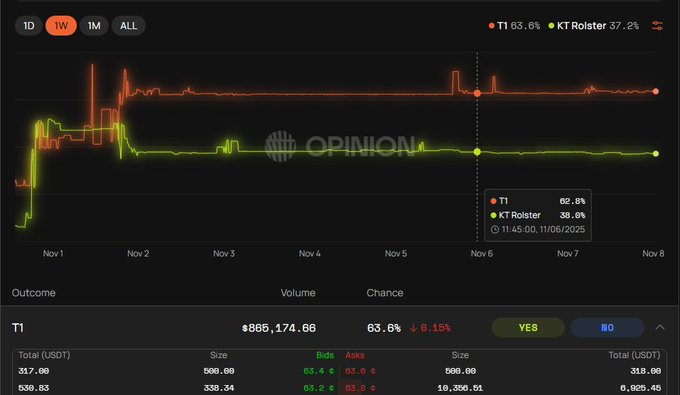680x395 pixels.
Task: Click the KT Rolster 38.0% tooltip row
Action: pos(538,215)
